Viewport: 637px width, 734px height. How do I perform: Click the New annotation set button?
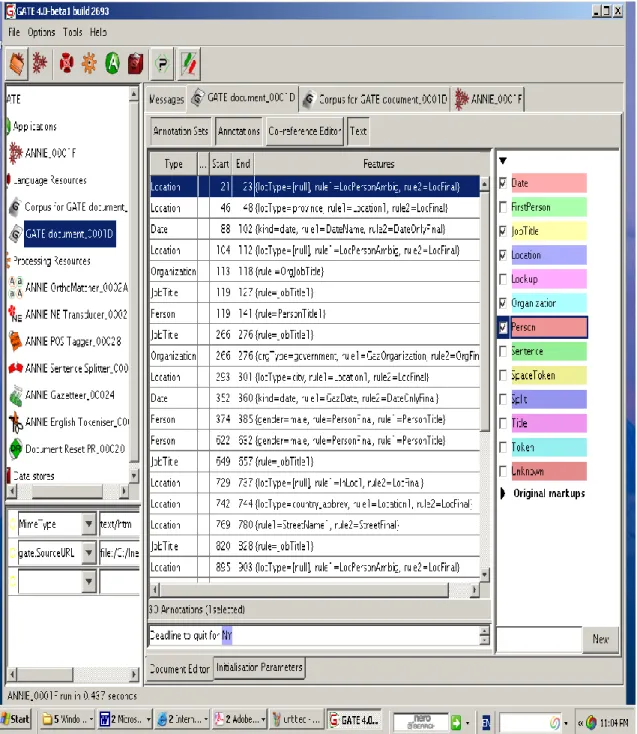pos(600,639)
